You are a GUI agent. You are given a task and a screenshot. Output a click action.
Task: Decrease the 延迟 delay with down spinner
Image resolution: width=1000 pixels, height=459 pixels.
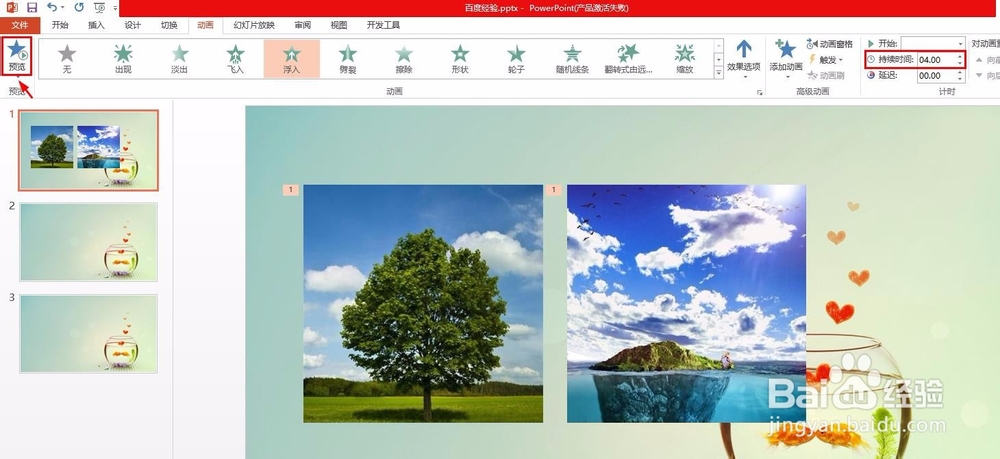pos(960,79)
